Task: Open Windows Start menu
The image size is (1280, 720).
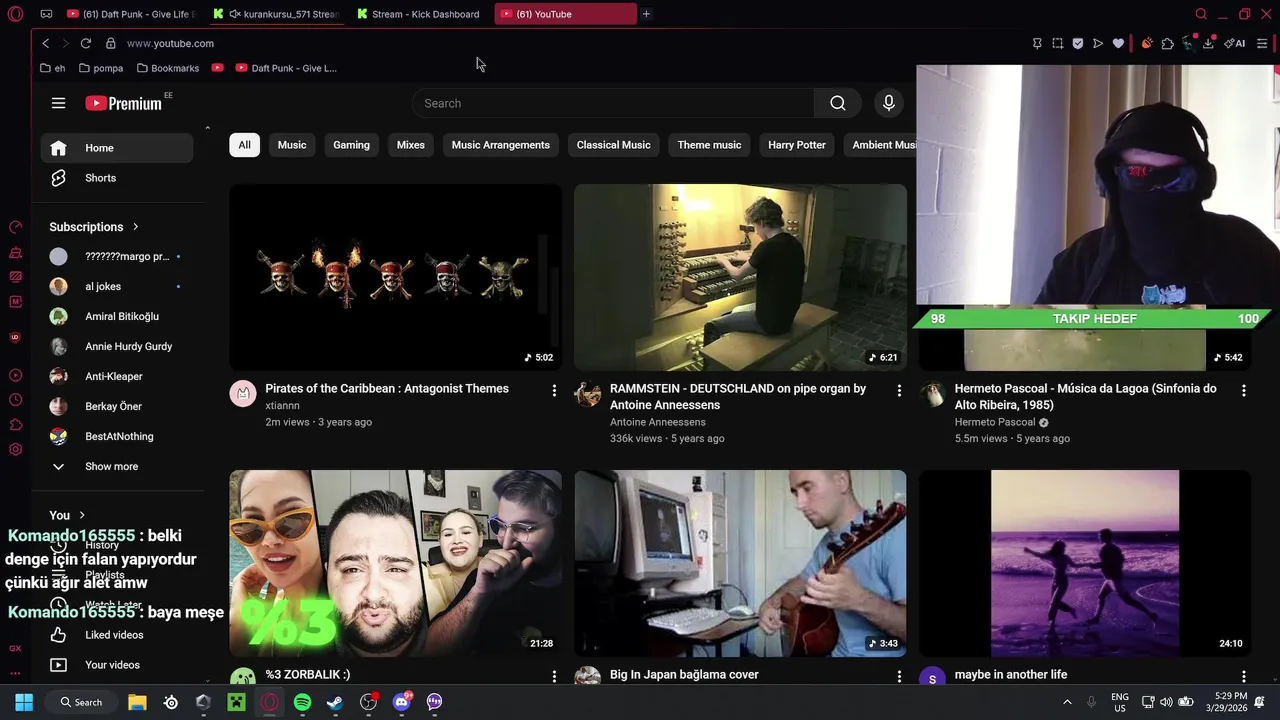Action: click(24, 702)
